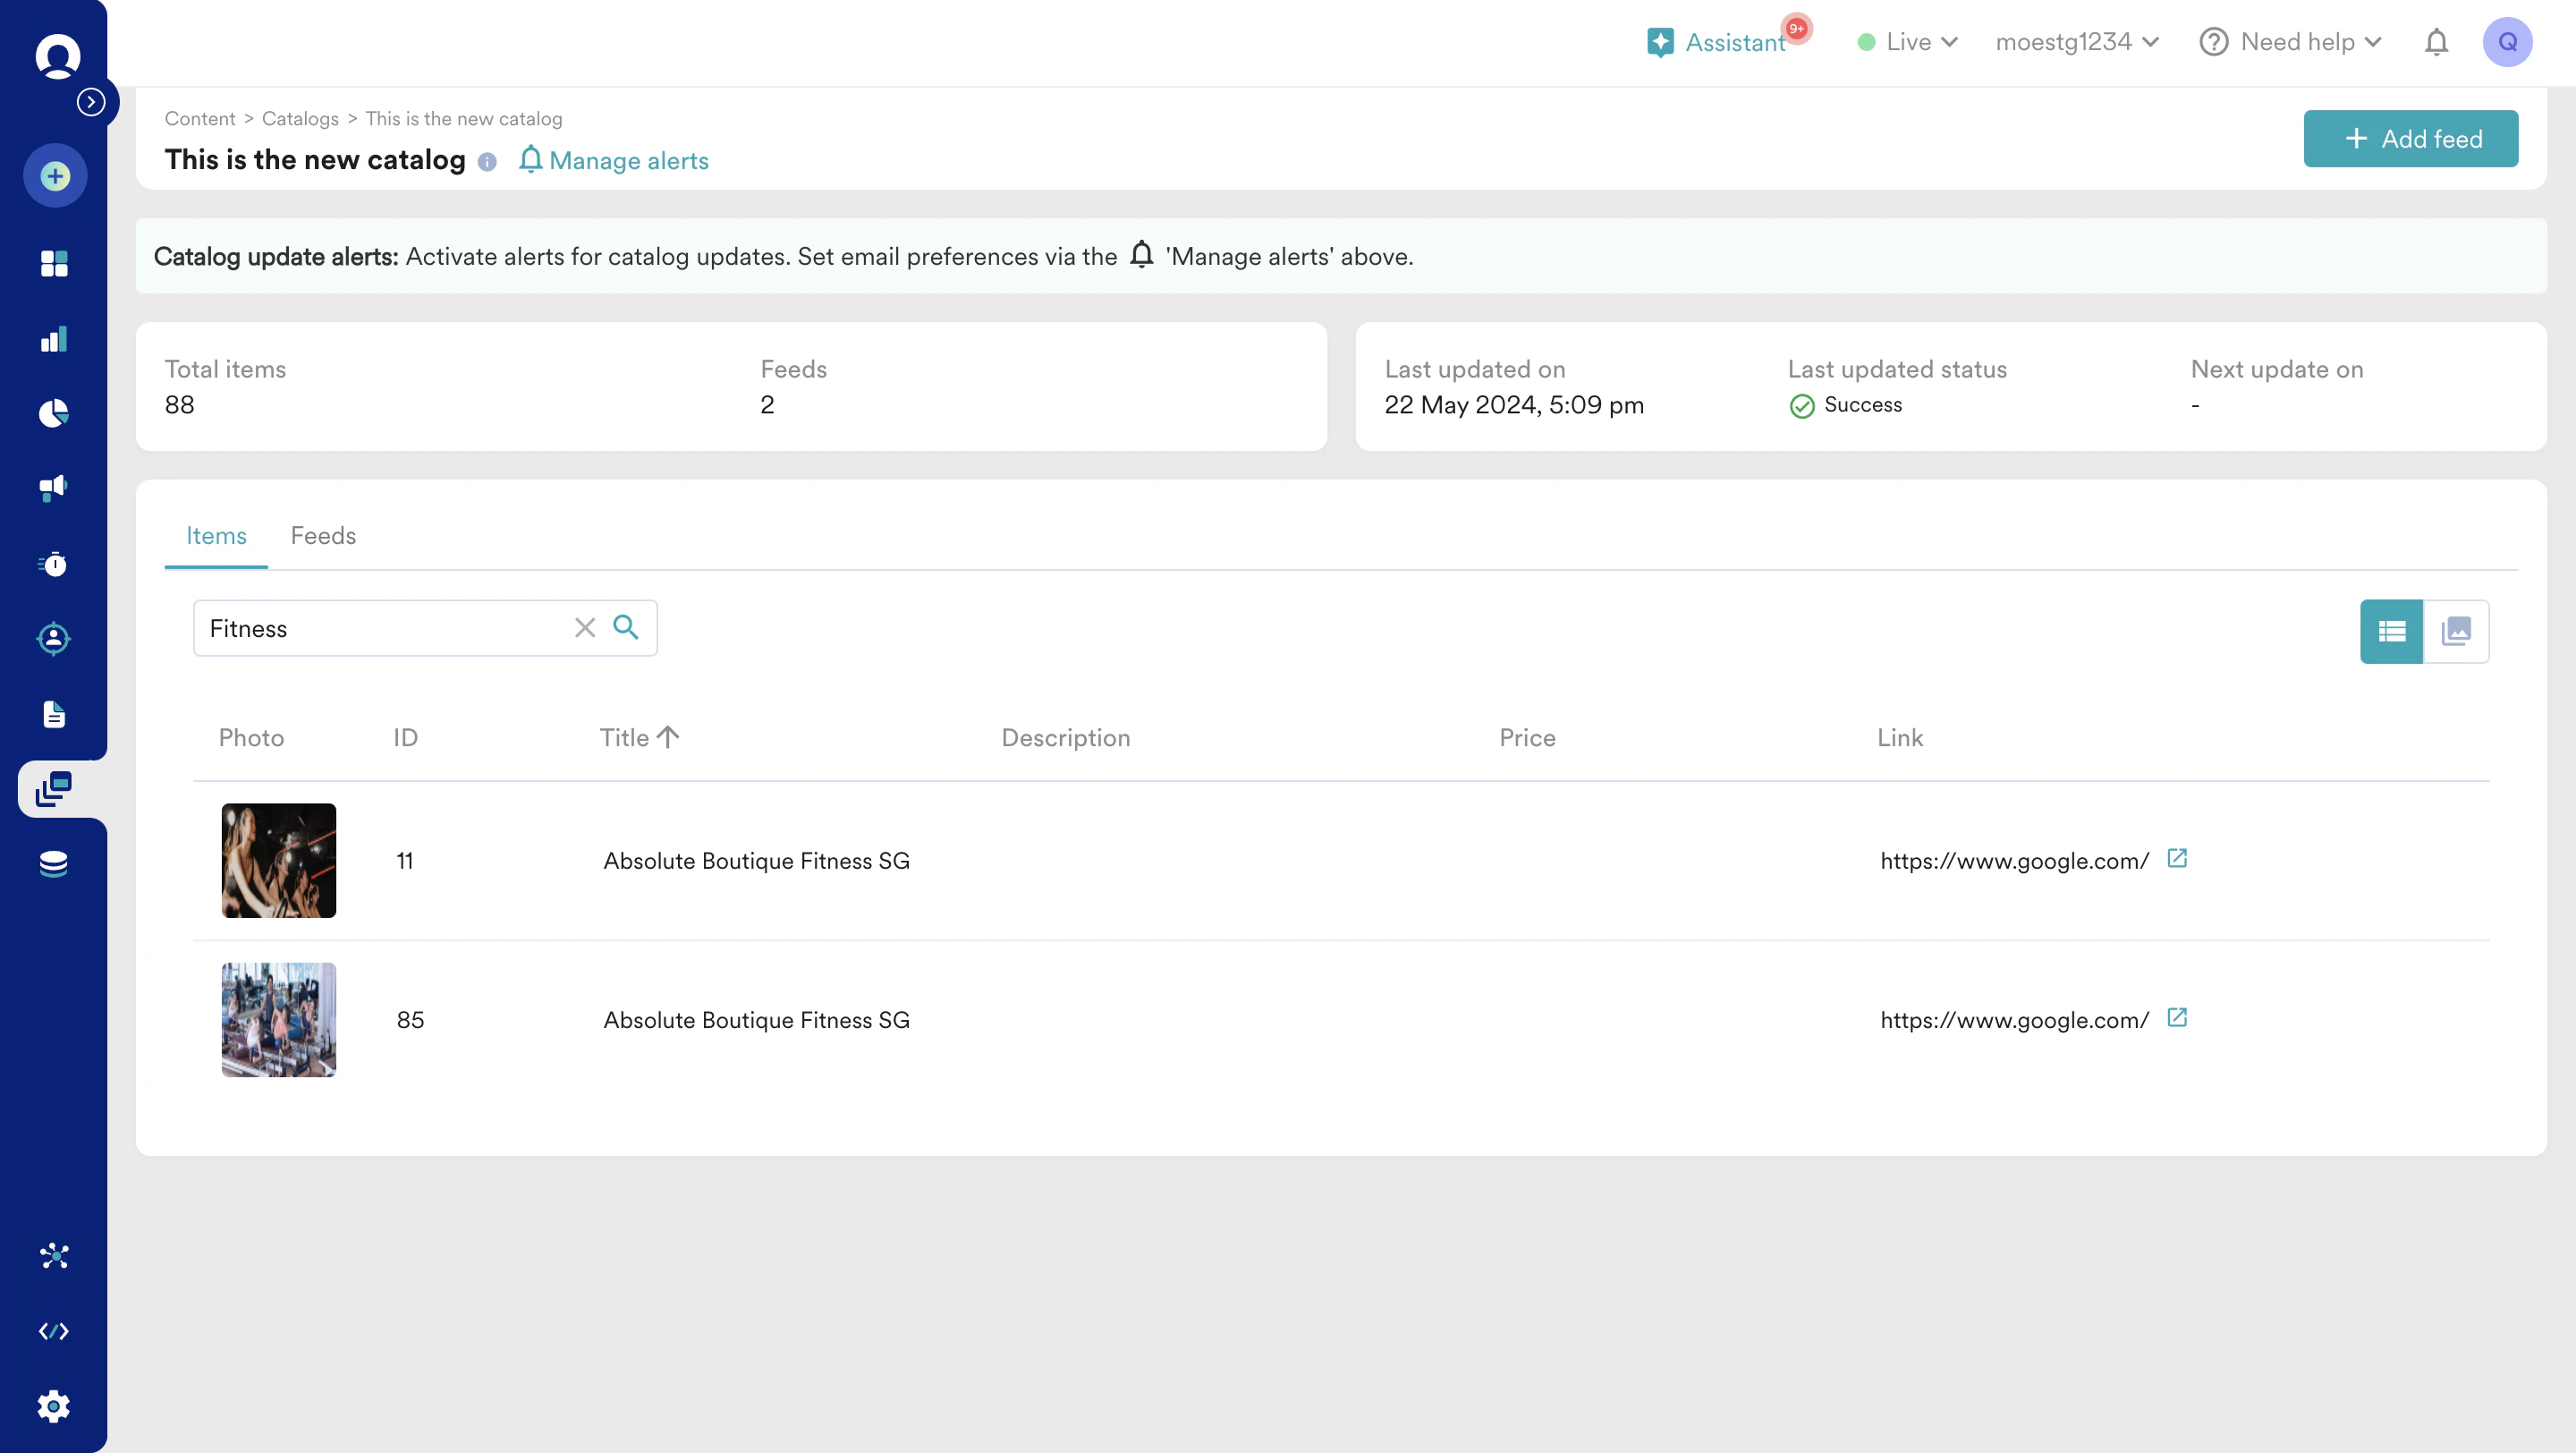Select the Items tab
The height and width of the screenshot is (1453, 2576).
(x=216, y=536)
